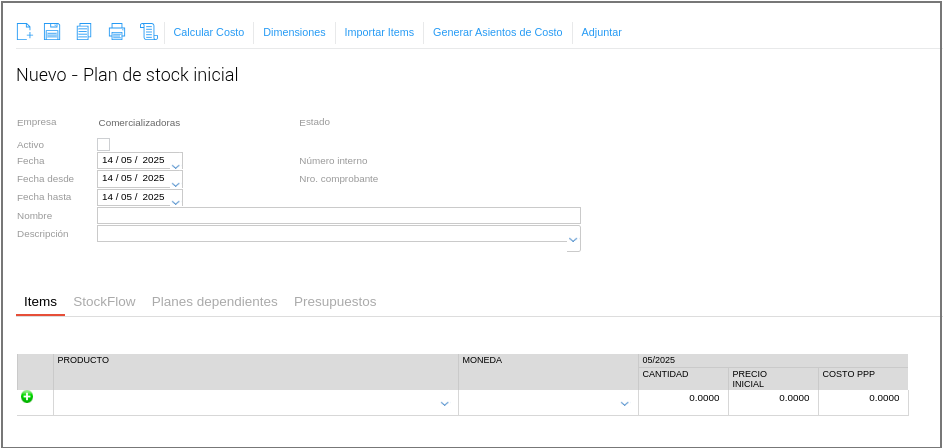Click the new document icon

25,32
